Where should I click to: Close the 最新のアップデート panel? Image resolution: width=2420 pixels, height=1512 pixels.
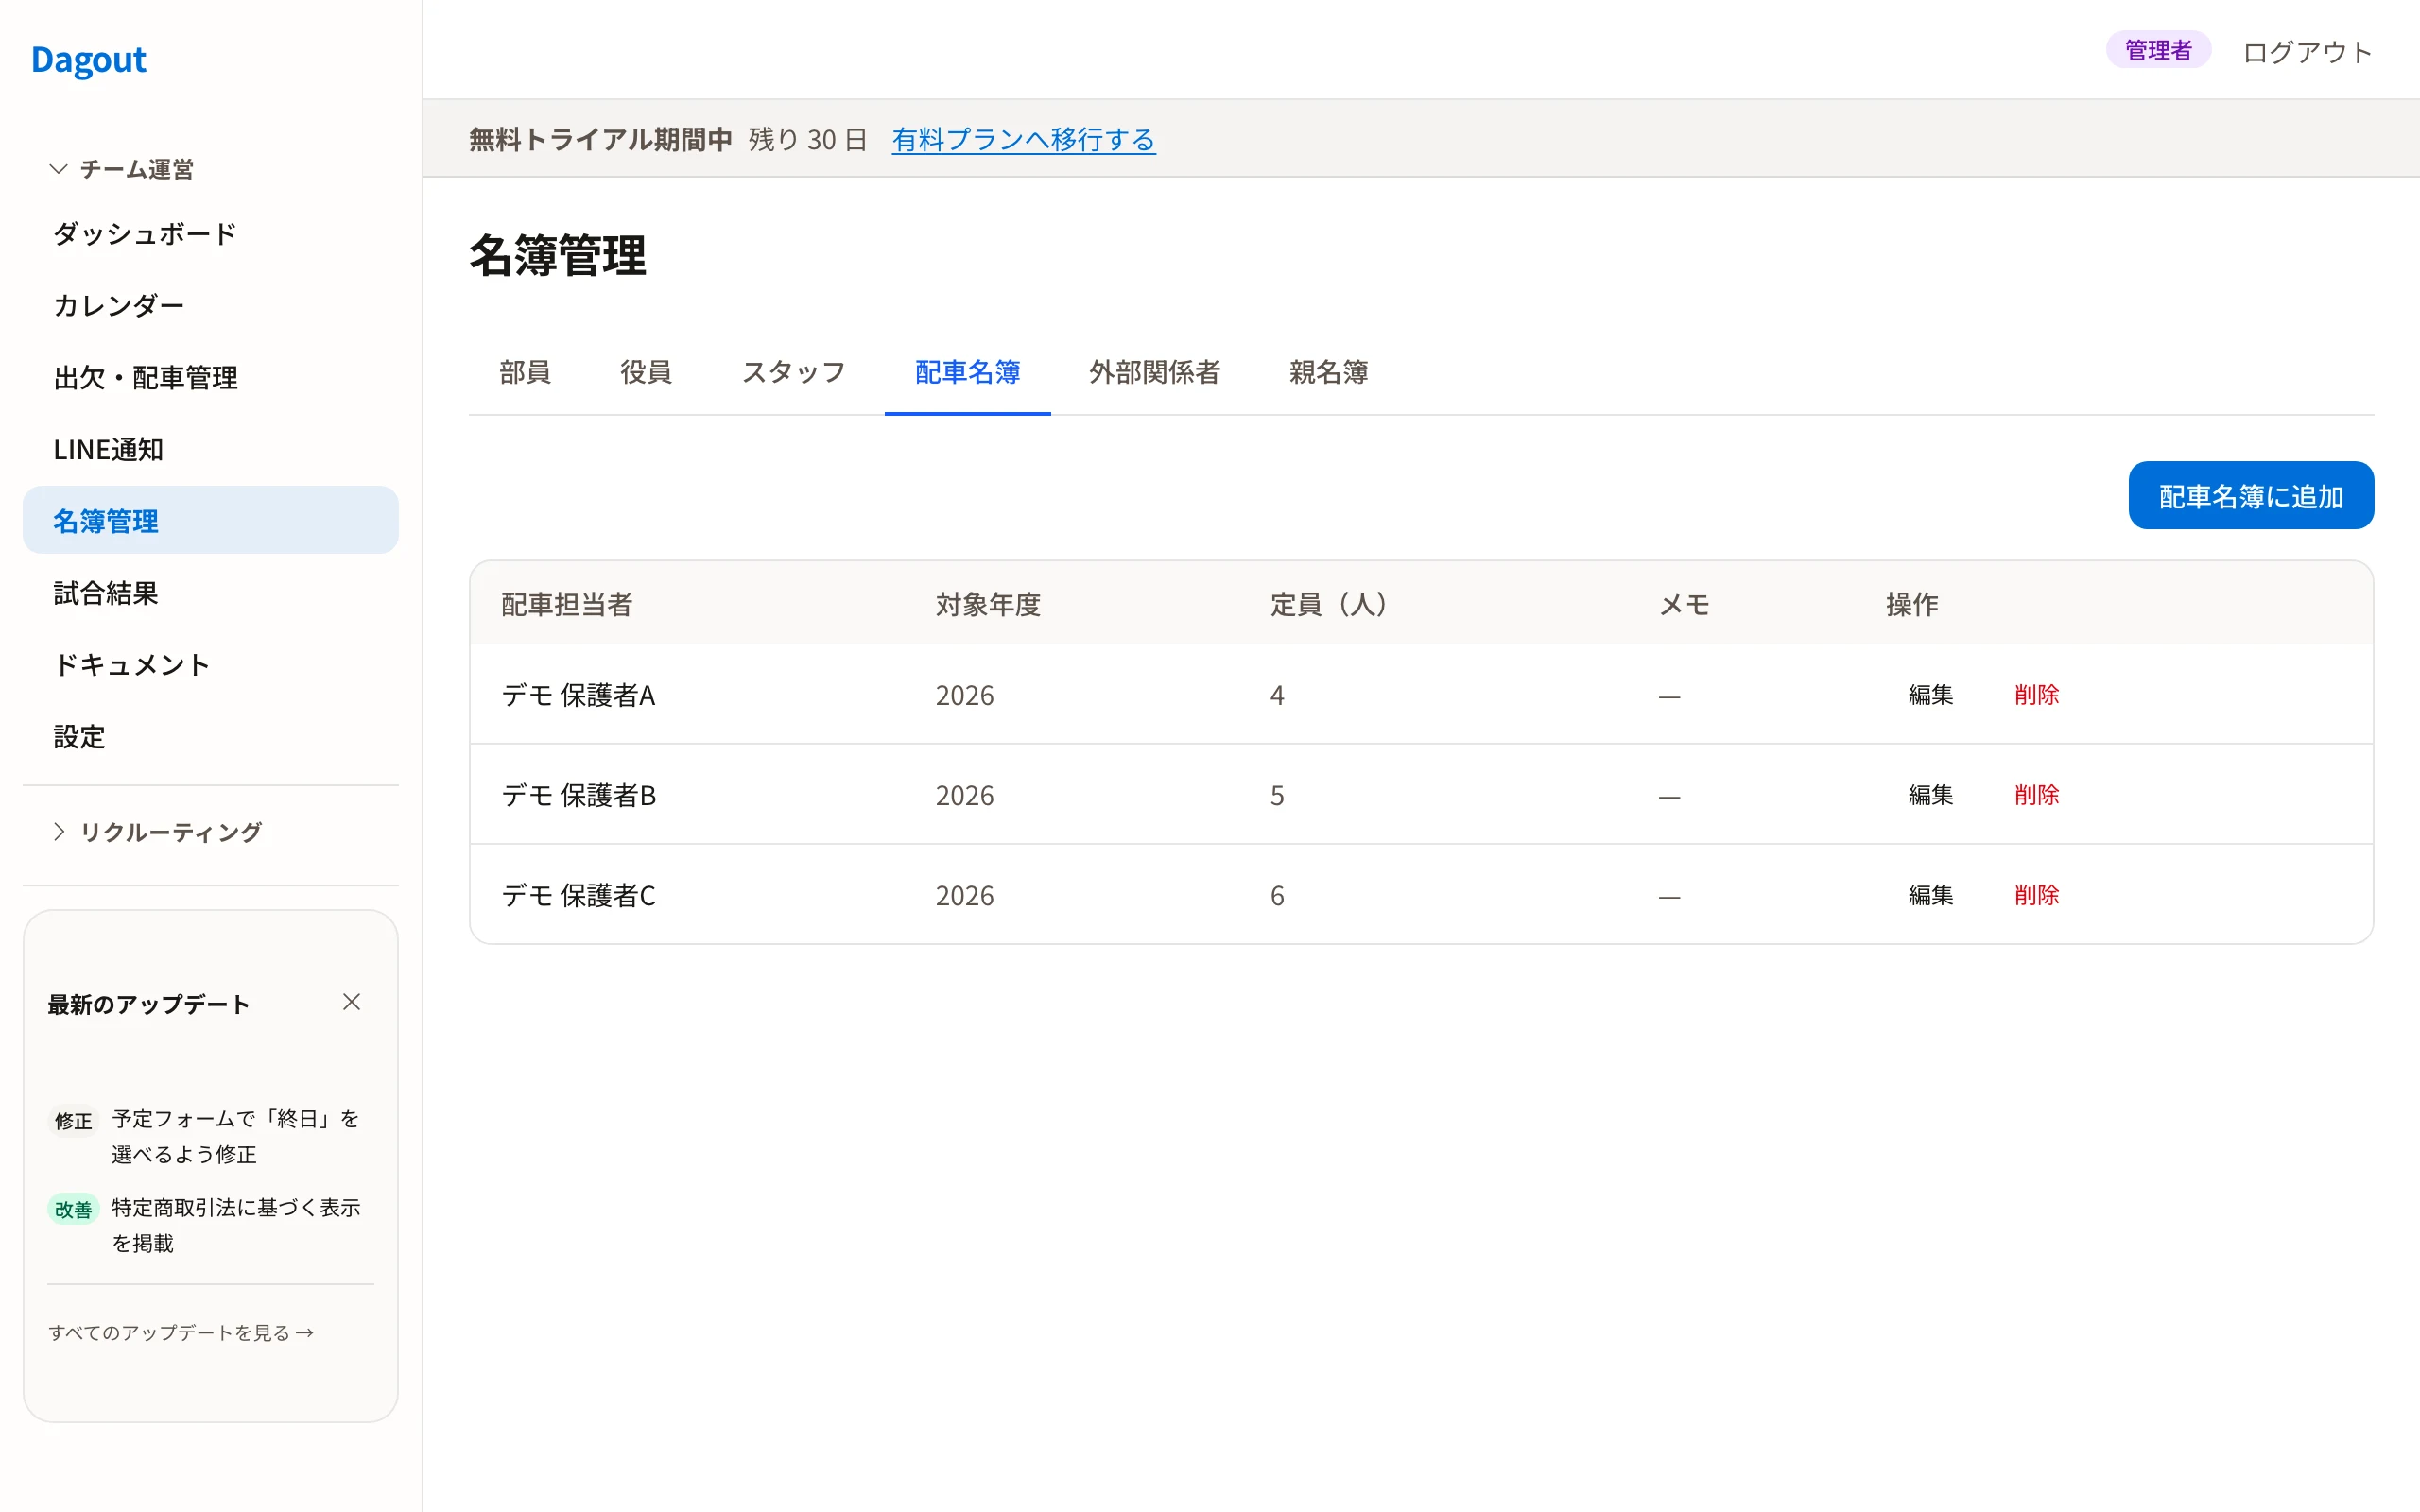(x=351, y=1002)
